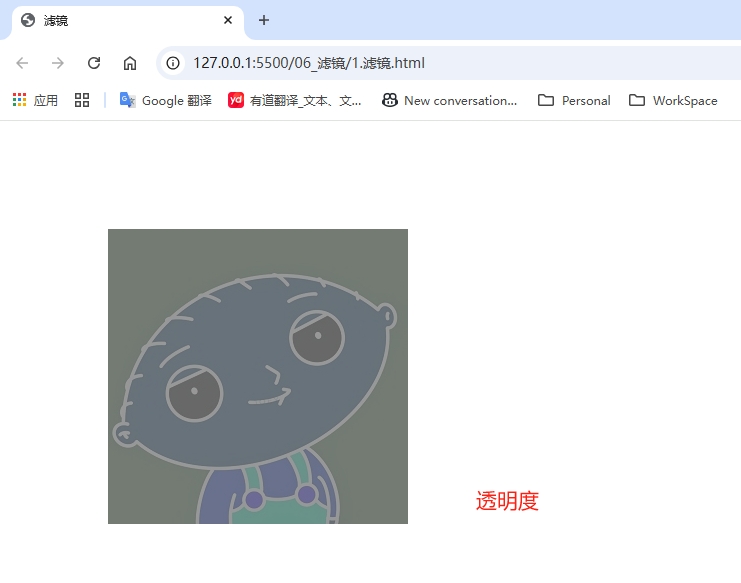The image size is (741, 583).
Task: Reload the page with the refresh icon
Action: pyautogui.click(x=94, y=63)
